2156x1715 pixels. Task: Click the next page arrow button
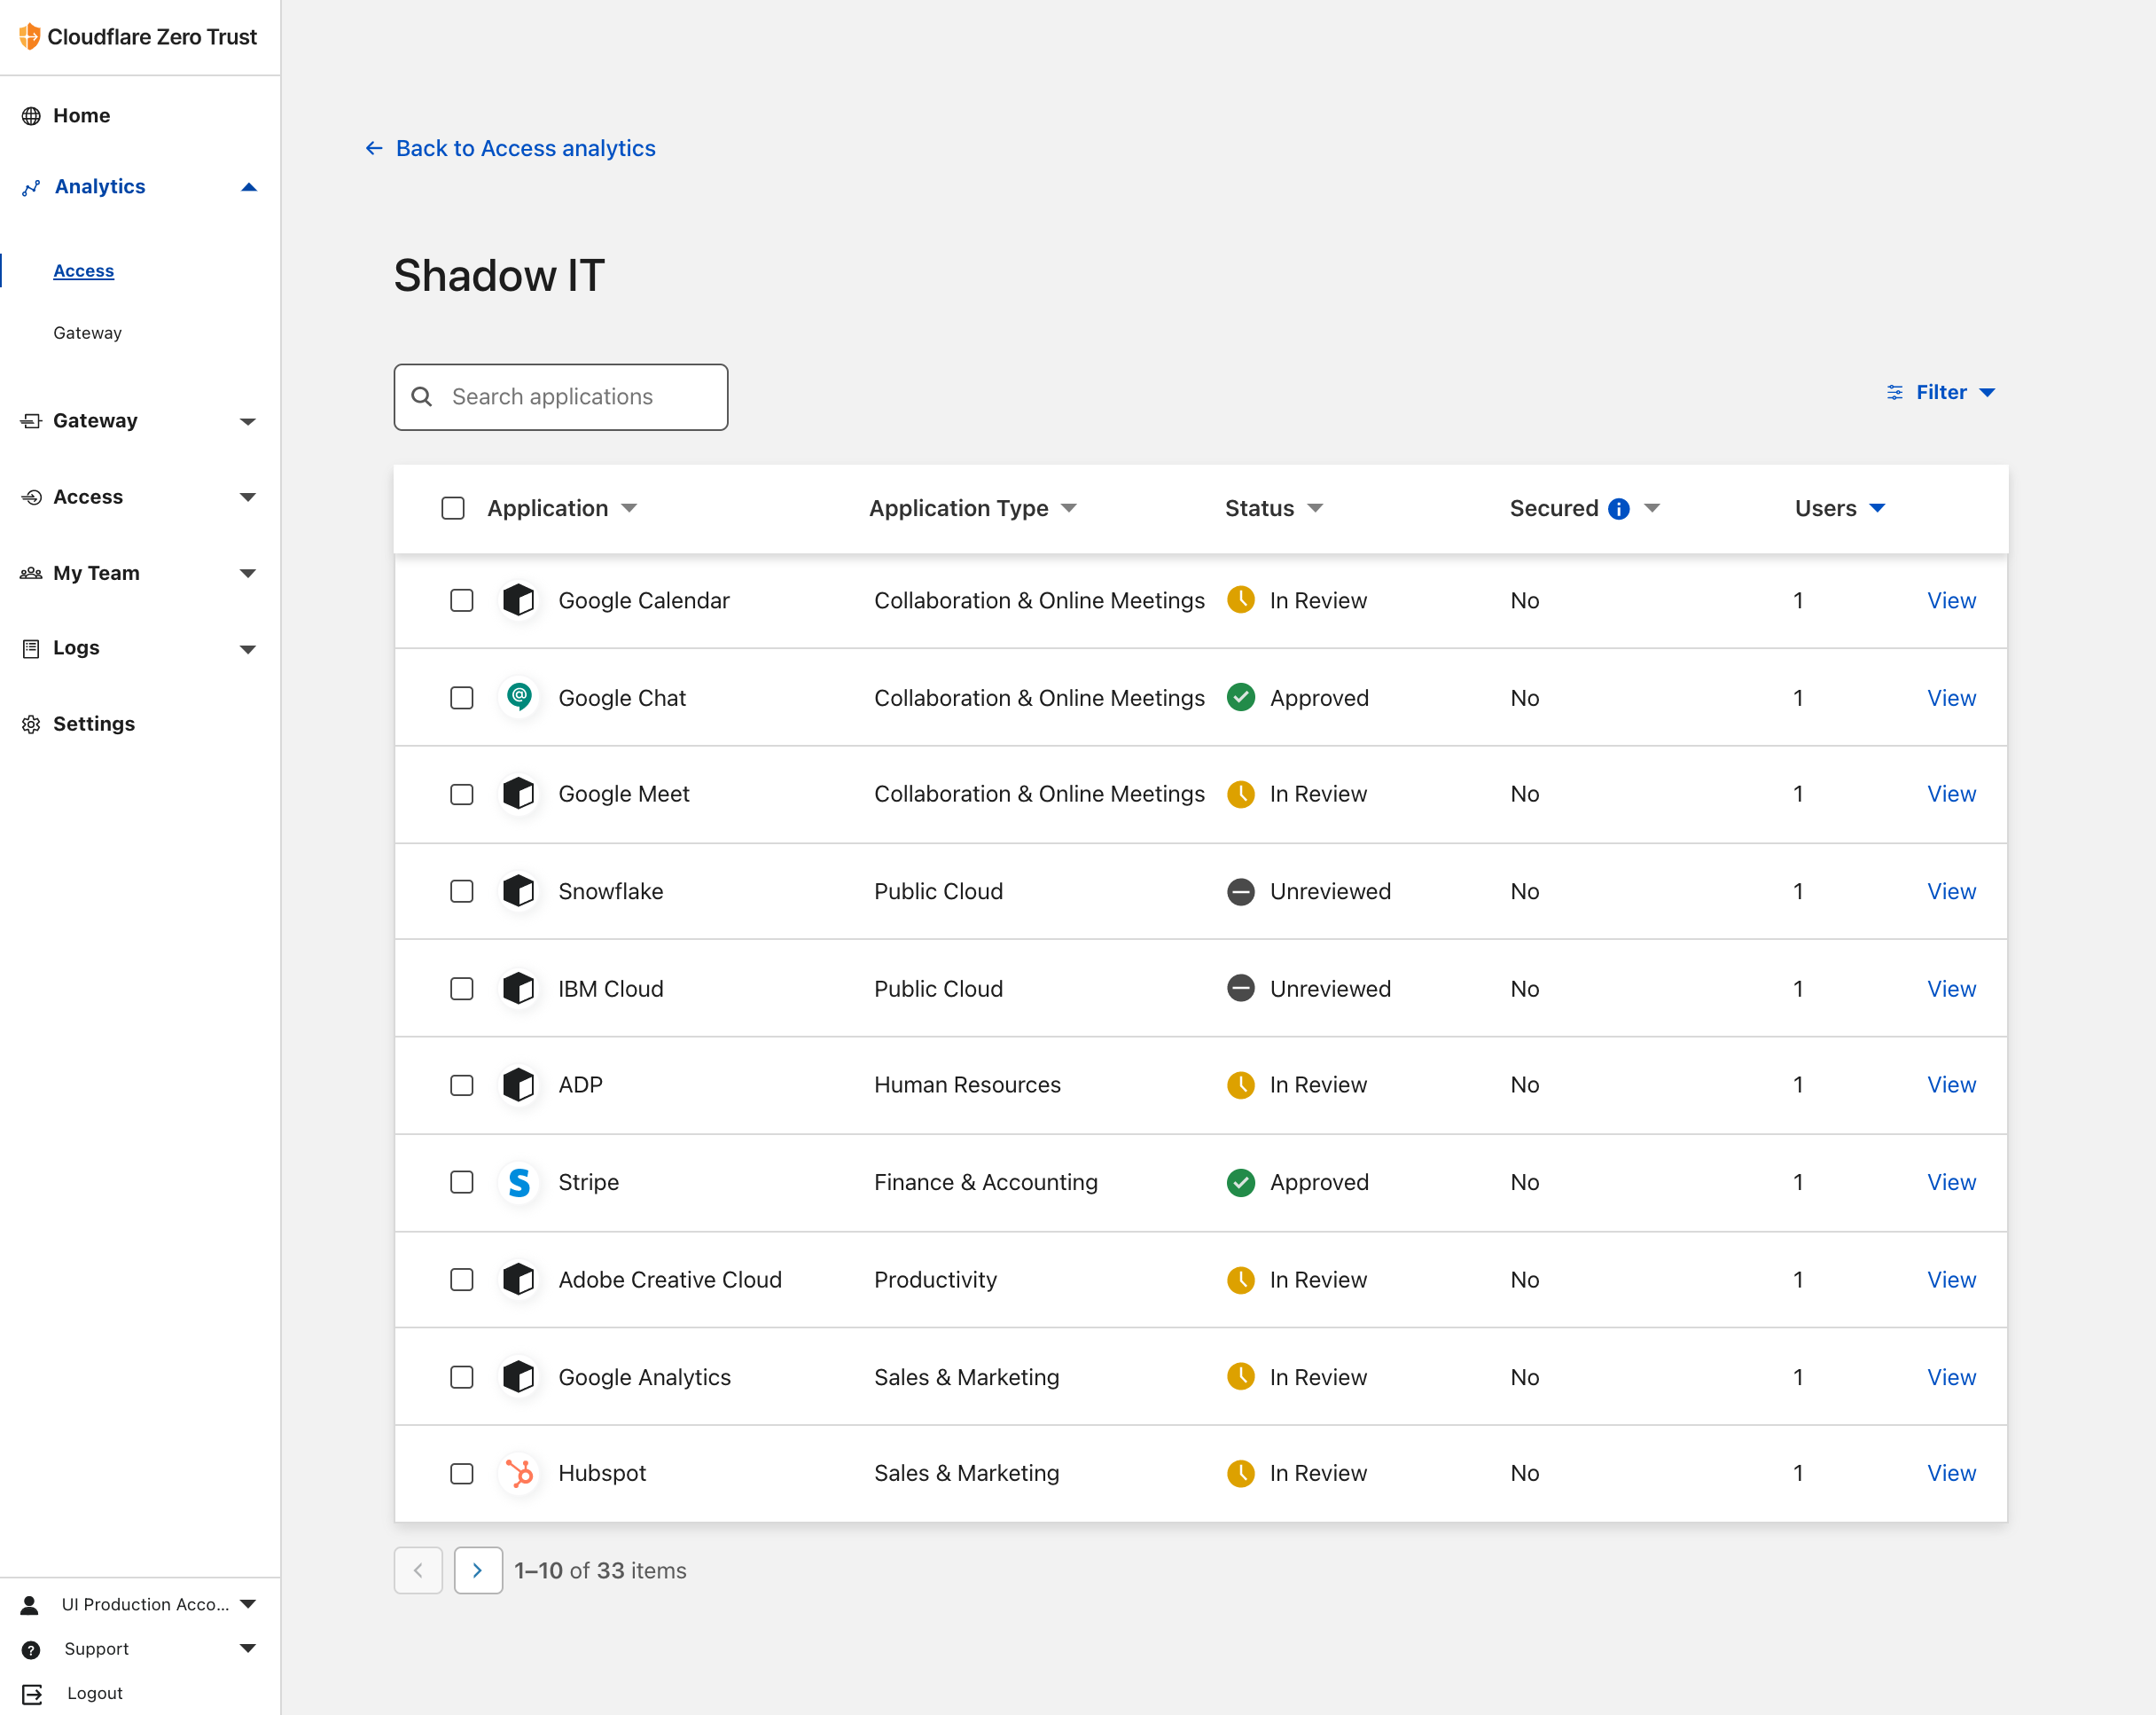[478, 1570]
